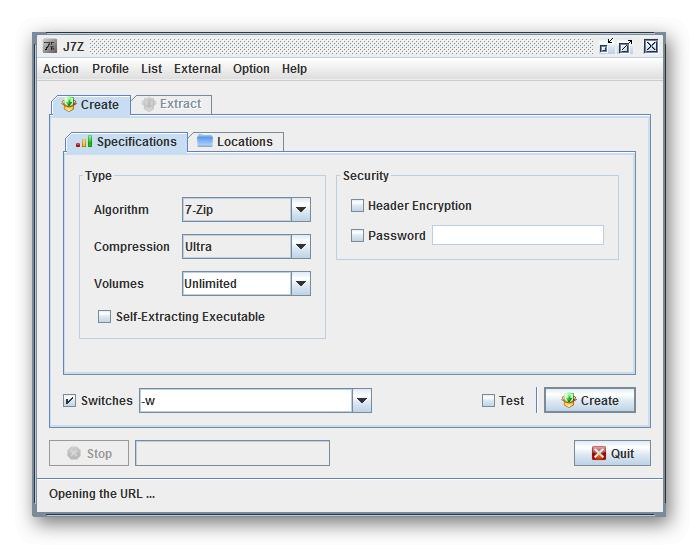Toggle Header Encryption checkbox
The width and height of the screenshot is (698, 549).
pos(357,206)
